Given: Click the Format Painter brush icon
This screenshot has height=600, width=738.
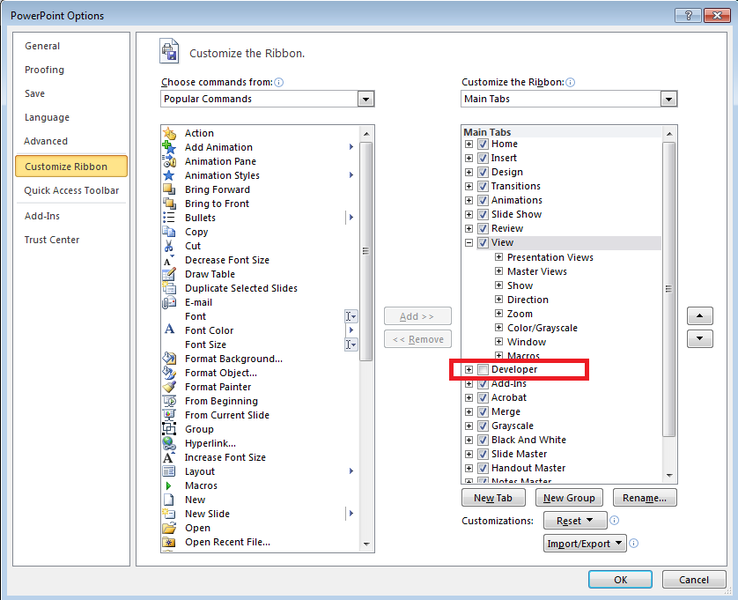Looking at the screenshot, I should pos(169,387).
